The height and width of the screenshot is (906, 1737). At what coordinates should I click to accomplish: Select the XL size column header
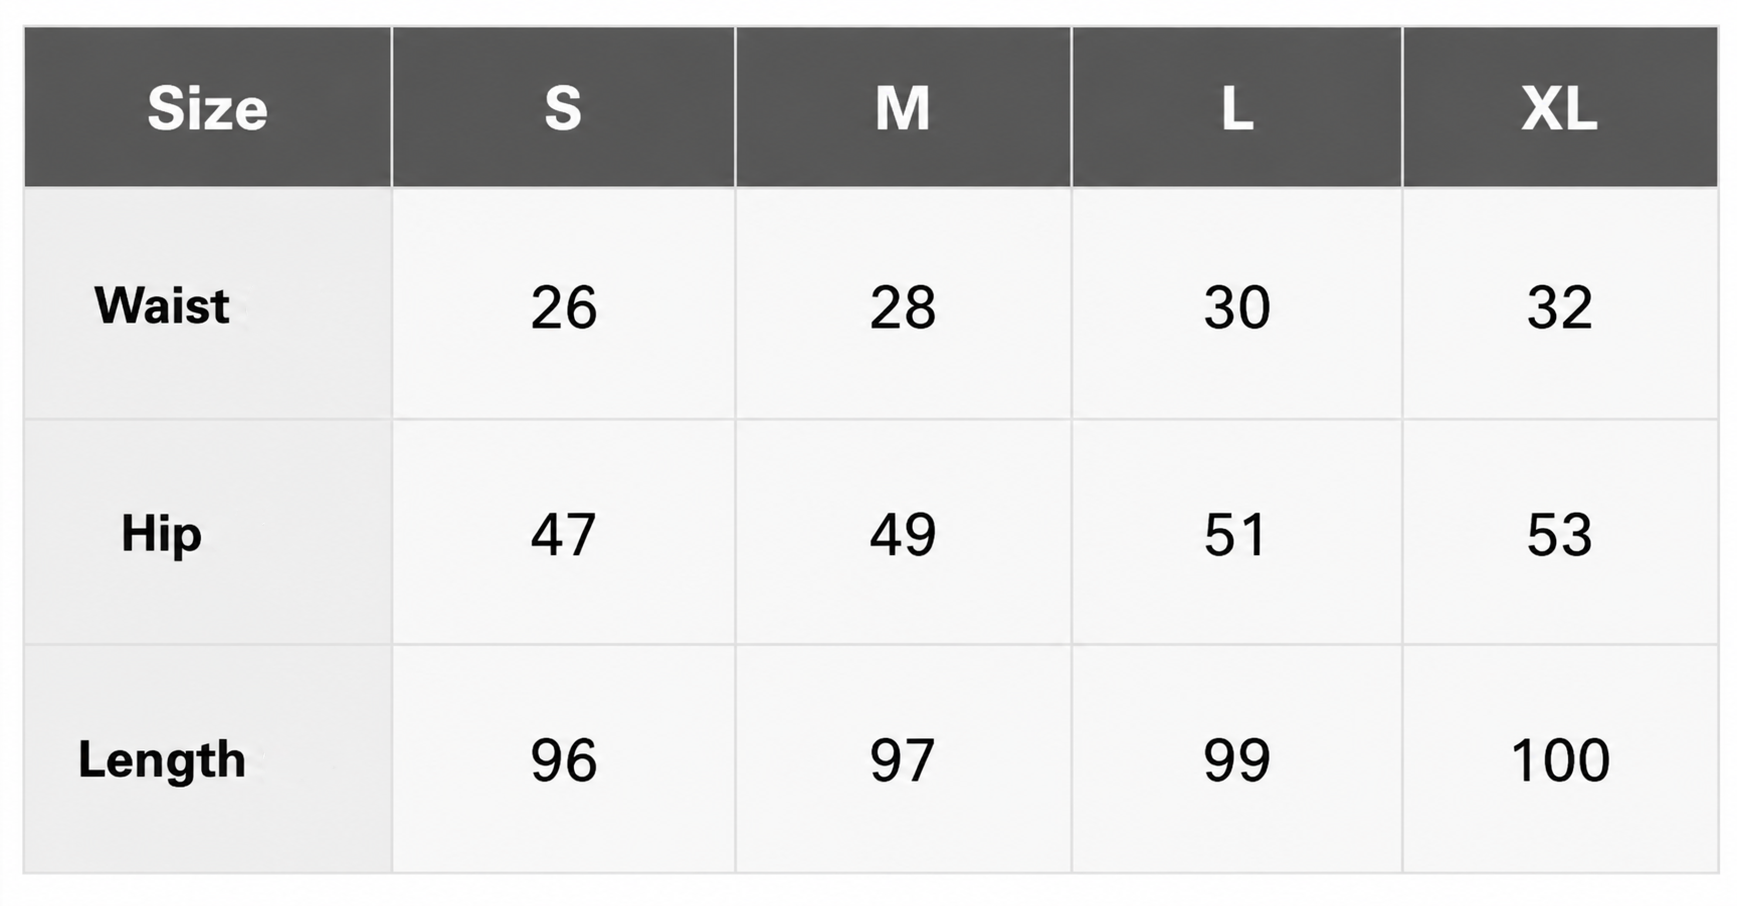1560,107
